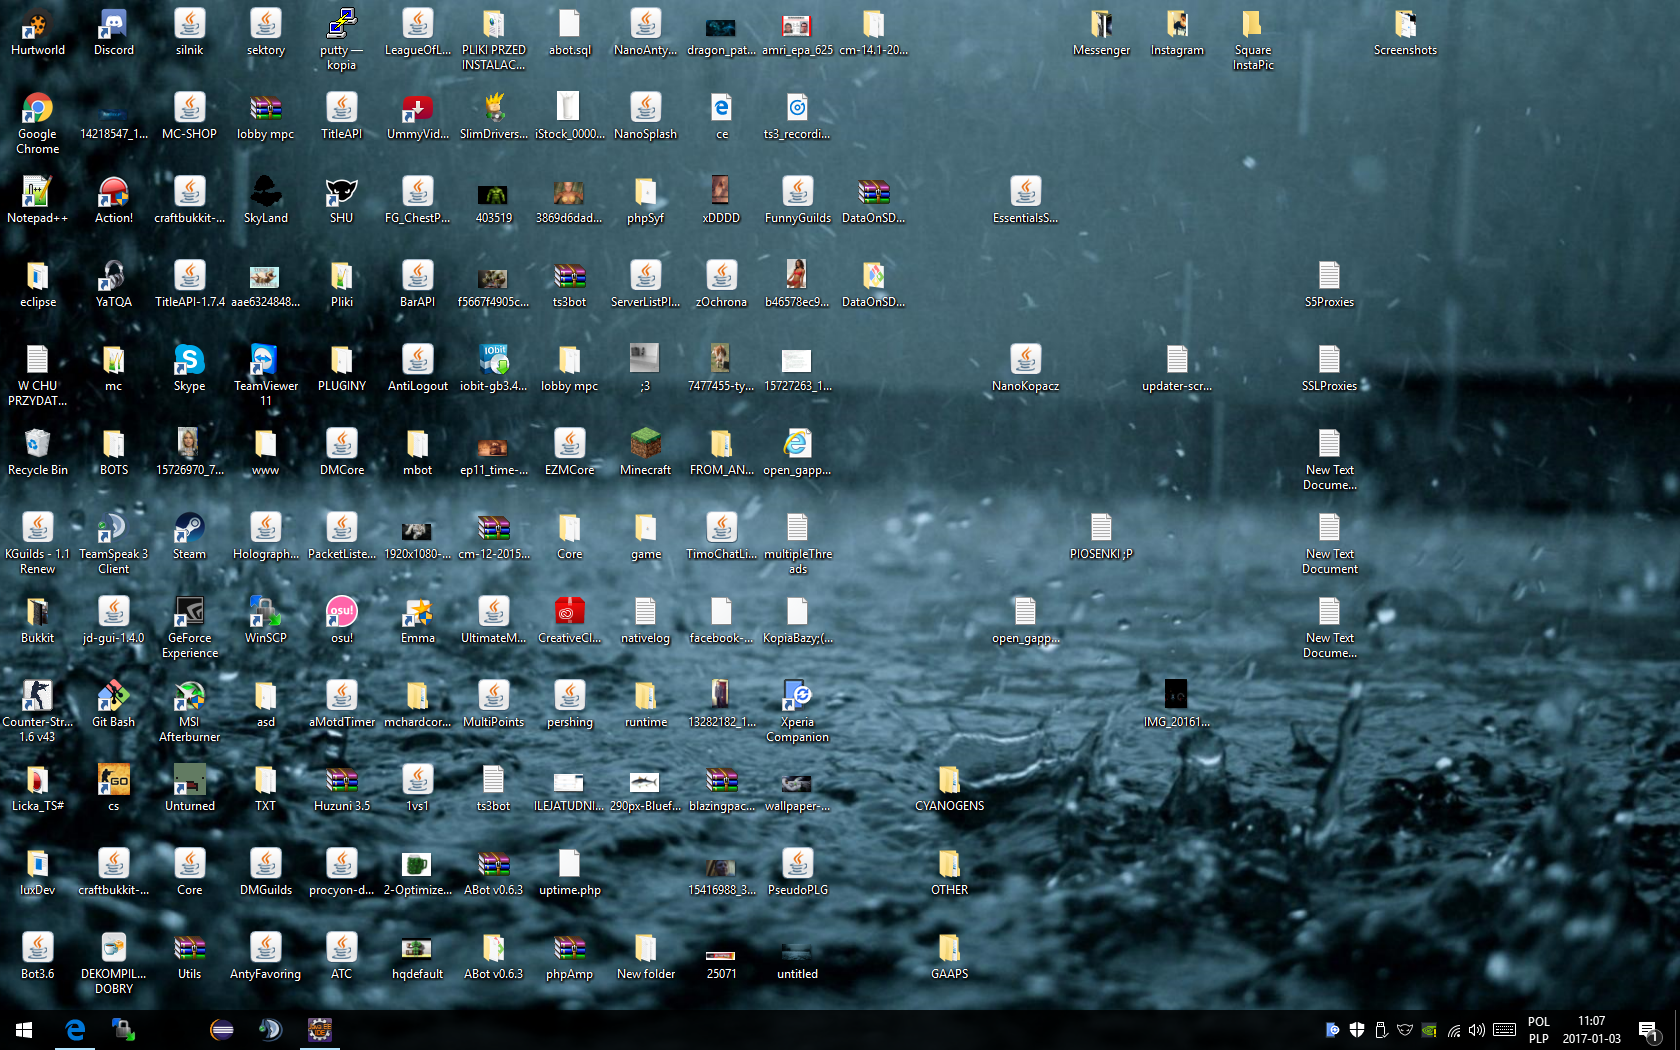1680x1050 pixels.
Task: Select the Discord shortcut icon
Action: (113, 25)
